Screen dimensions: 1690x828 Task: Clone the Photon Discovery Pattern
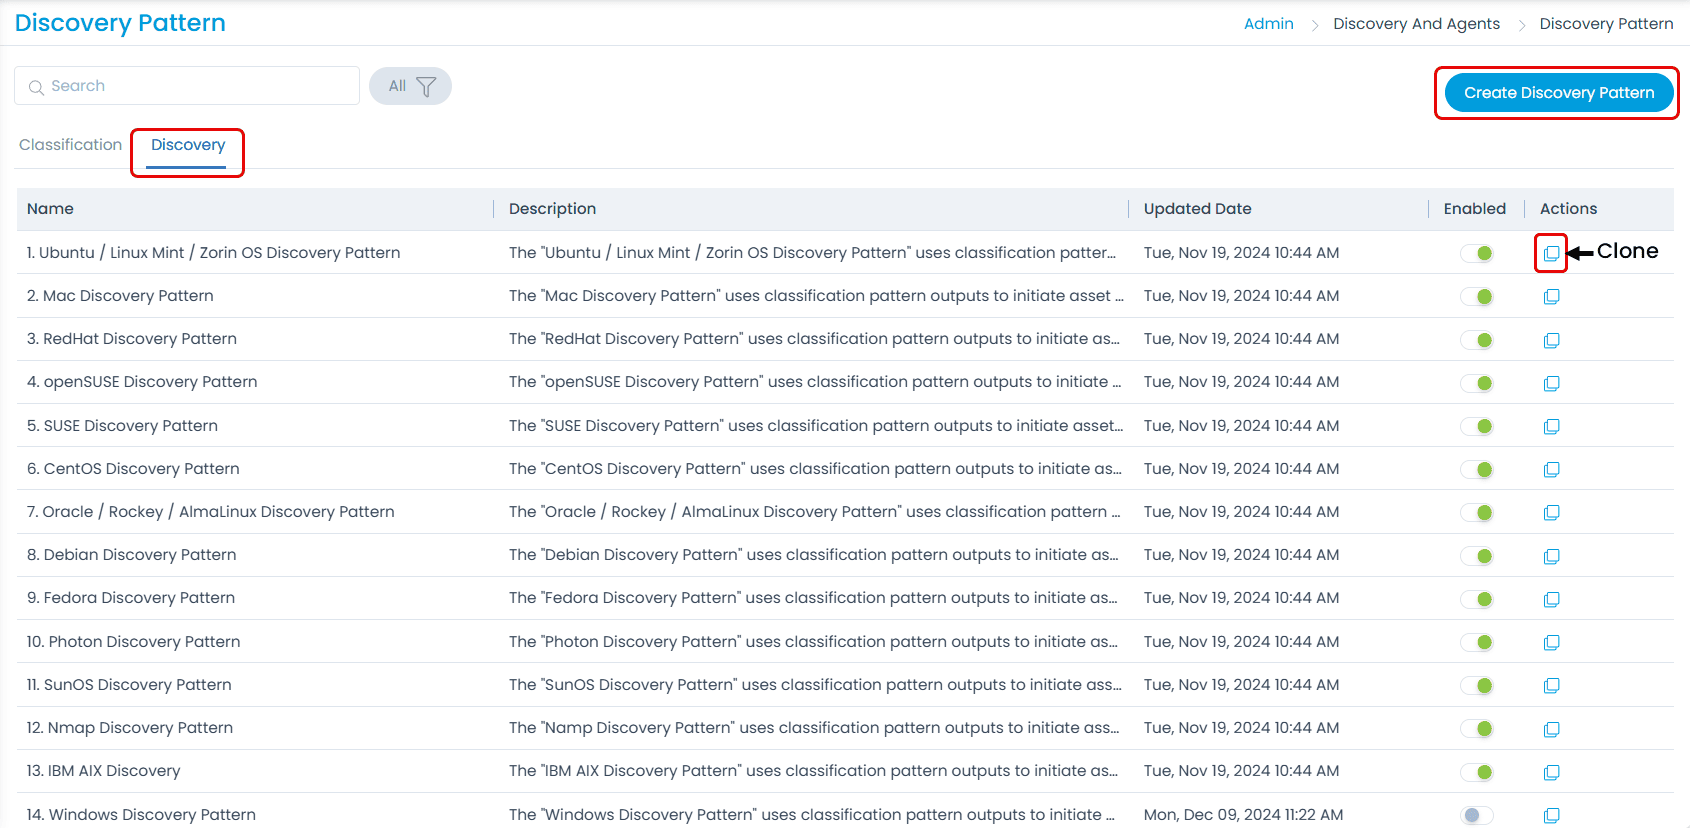tap(1551, 643)
